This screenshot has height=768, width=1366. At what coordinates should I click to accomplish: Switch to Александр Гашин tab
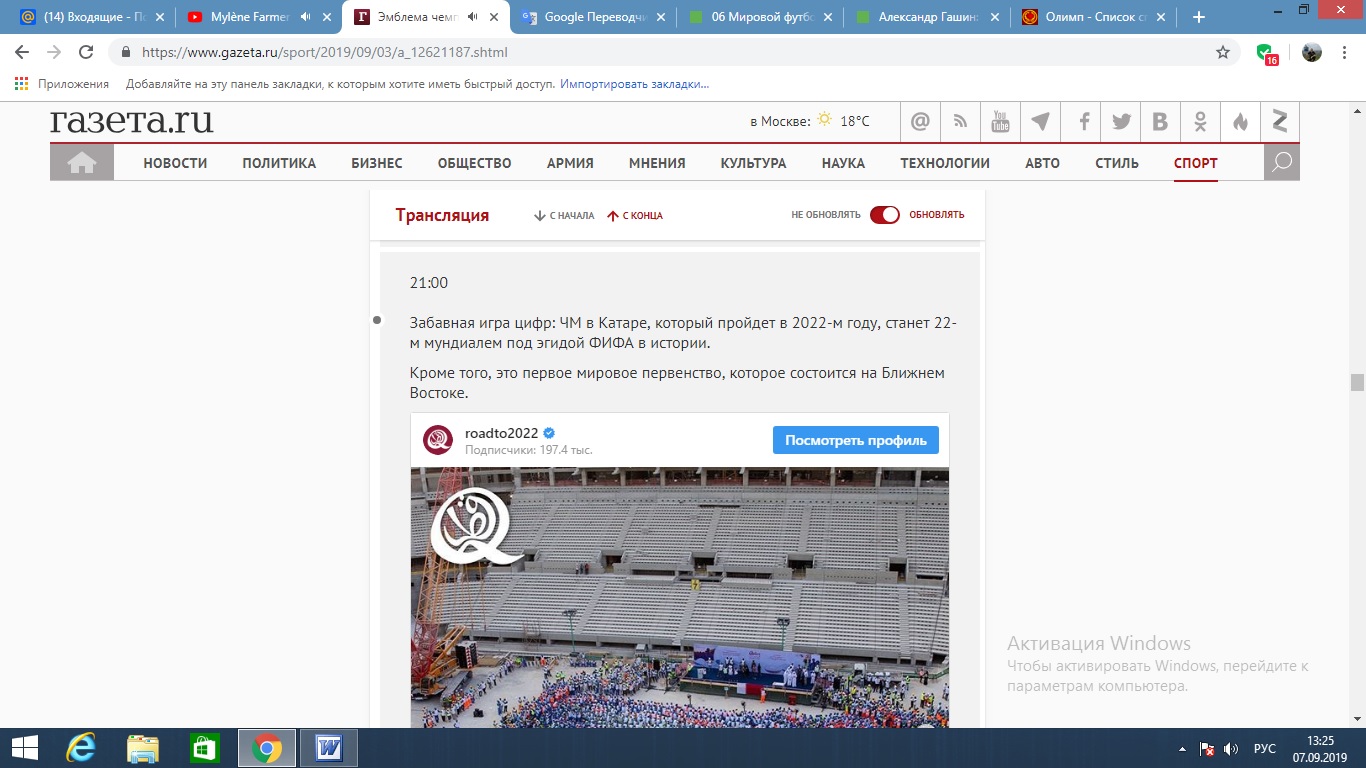(927, 17)
